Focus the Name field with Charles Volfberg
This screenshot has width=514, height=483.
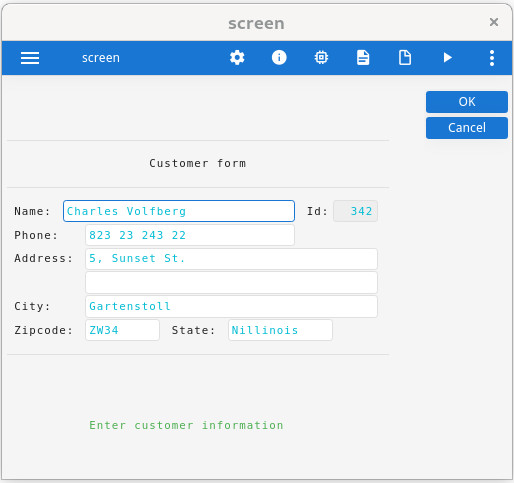tap(179, 211)
